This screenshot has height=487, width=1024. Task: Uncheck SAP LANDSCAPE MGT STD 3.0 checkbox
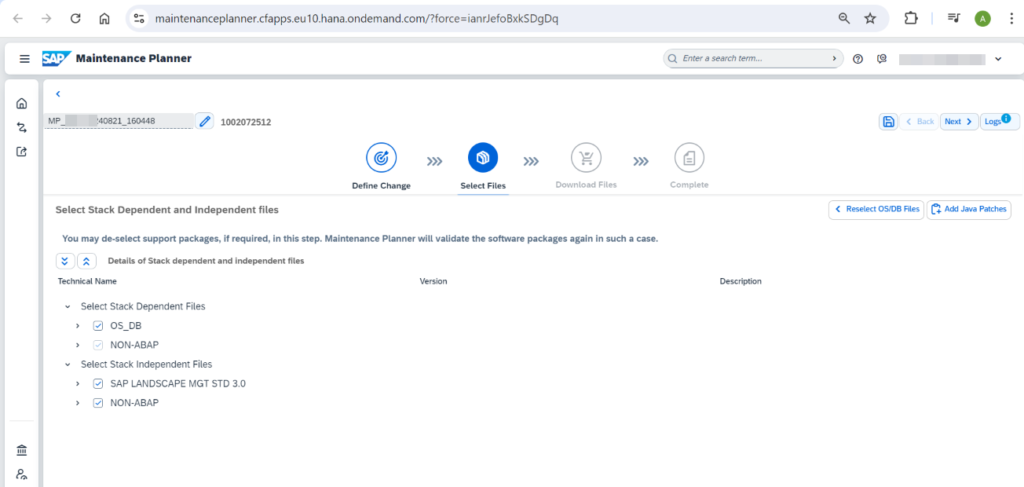(98, 384)
